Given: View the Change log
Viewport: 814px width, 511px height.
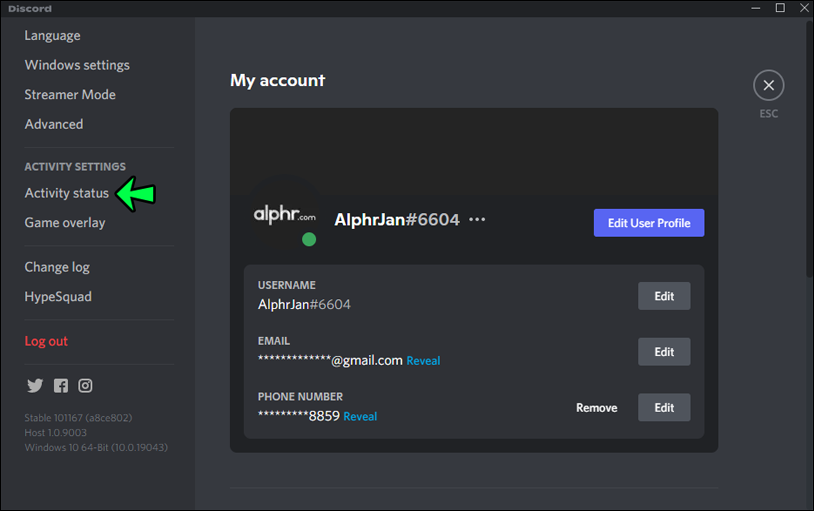Looking at the screenshot, I should pyautogui.click(x=57, y=267).
